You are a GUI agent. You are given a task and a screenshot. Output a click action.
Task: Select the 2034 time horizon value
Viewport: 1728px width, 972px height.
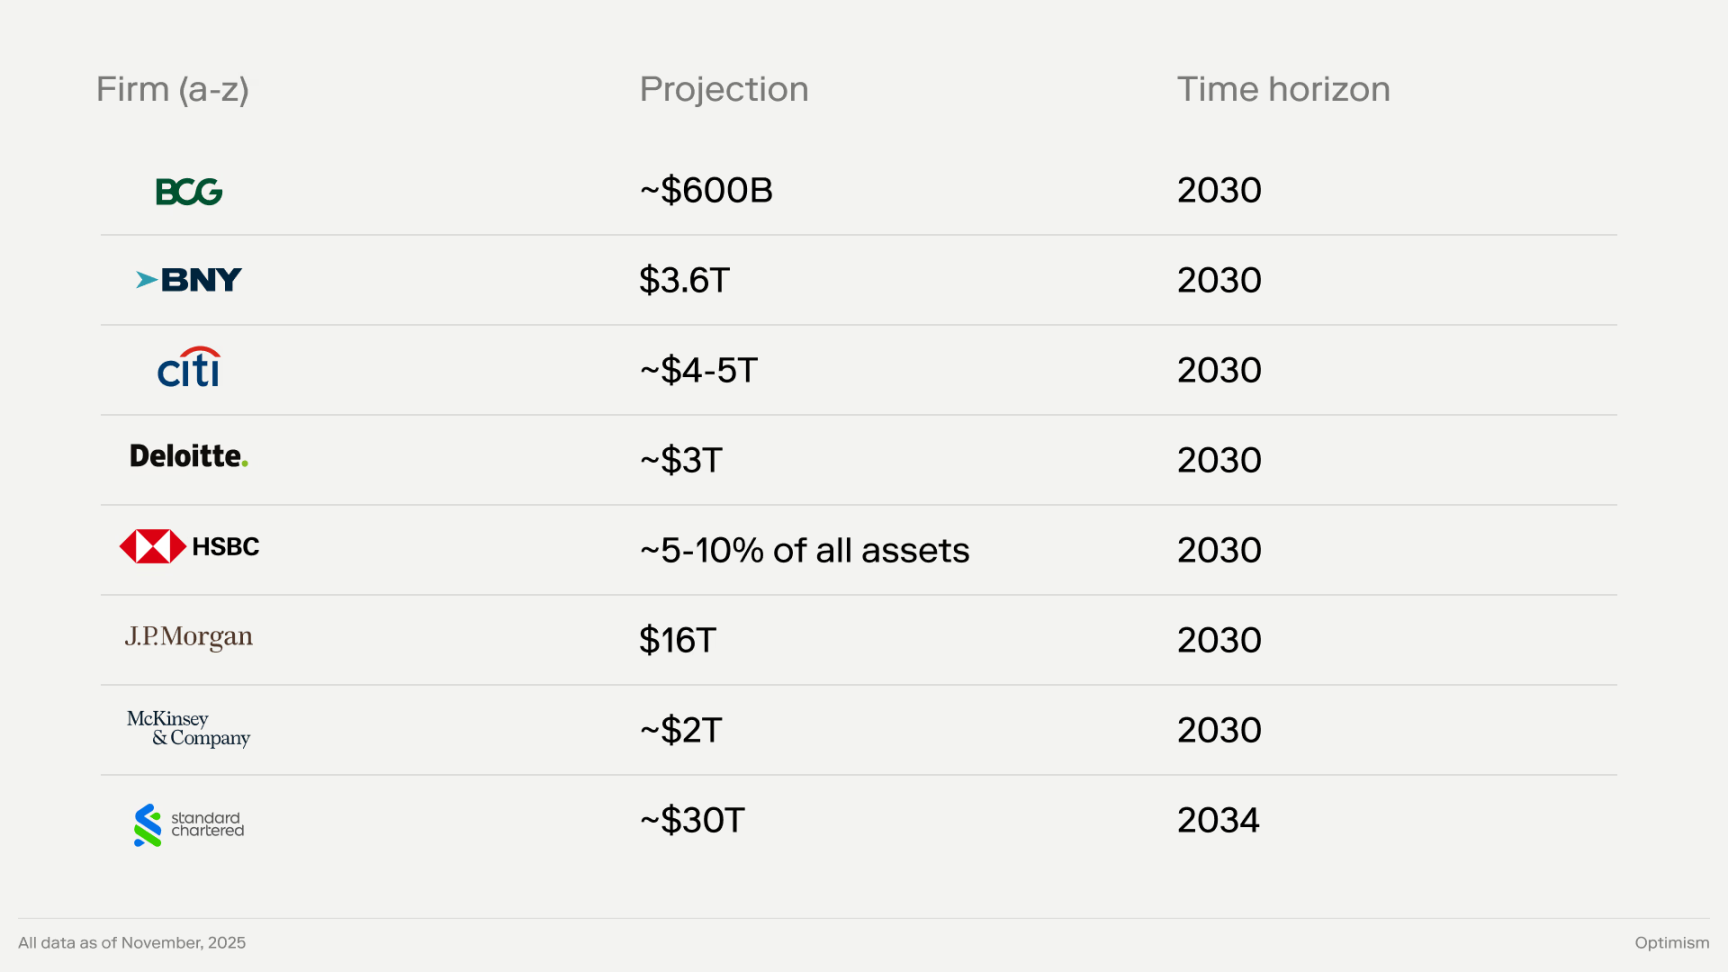click(1218, 821)
